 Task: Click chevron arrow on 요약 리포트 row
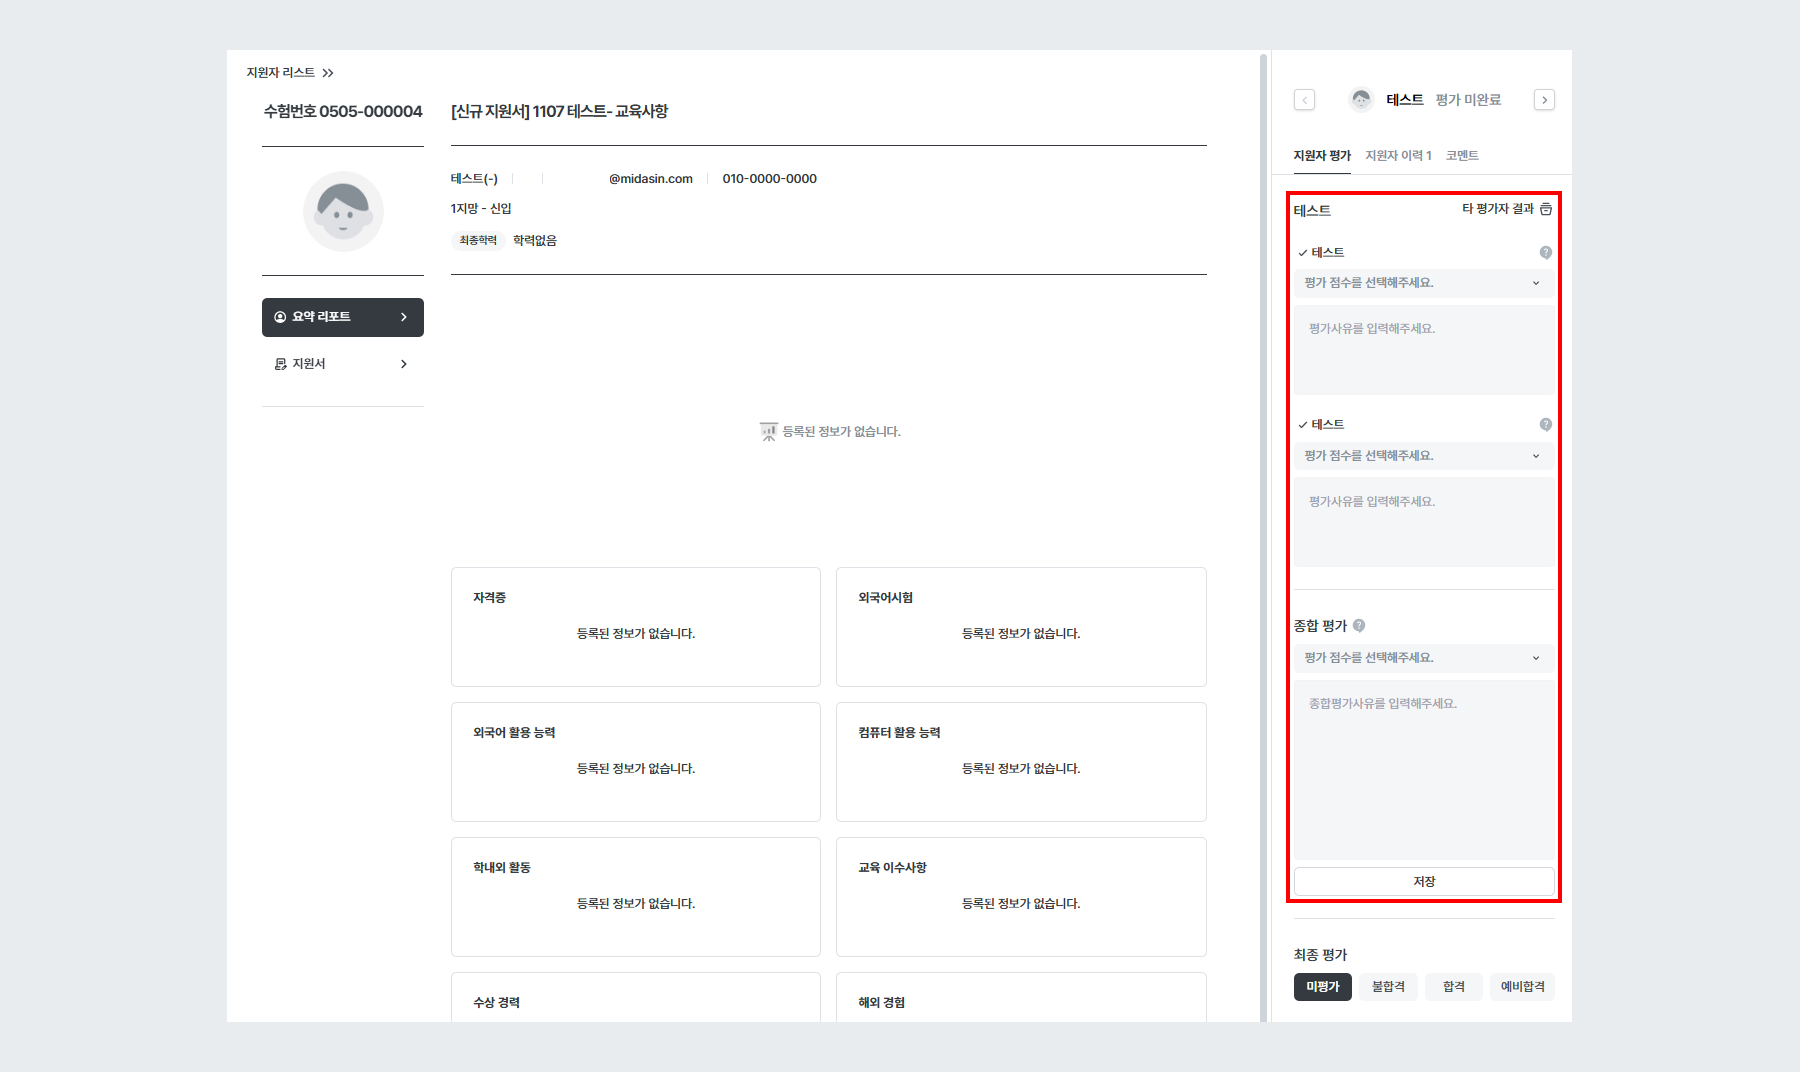point(404,317)
